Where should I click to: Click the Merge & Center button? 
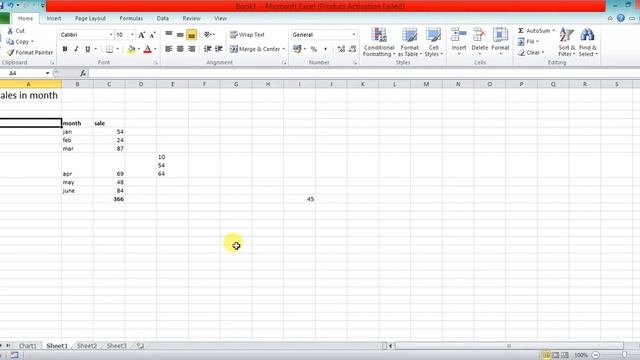coord(255,49)
